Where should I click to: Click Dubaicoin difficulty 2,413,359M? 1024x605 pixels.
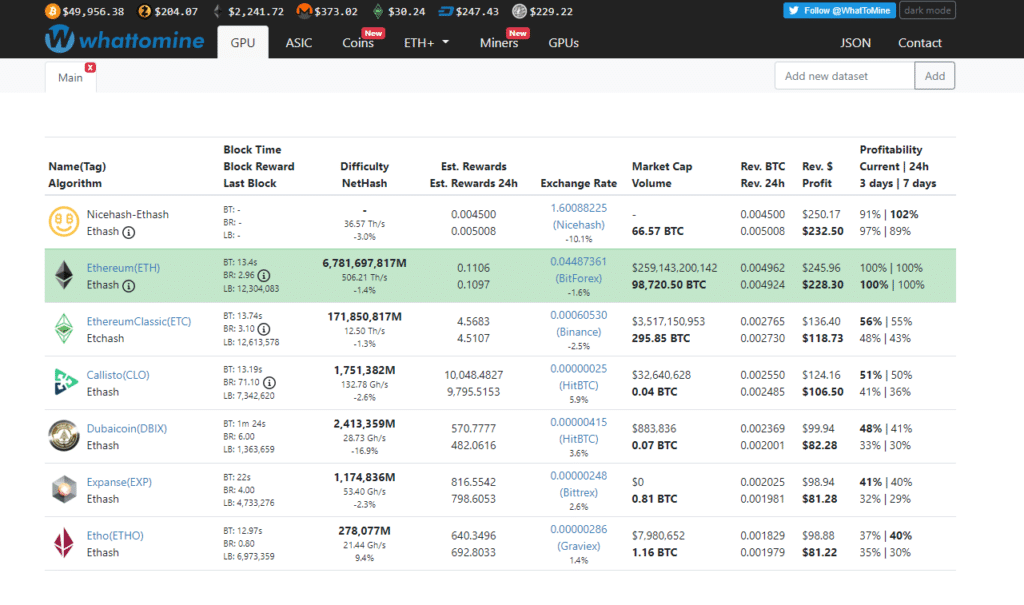tap(364, 424)
